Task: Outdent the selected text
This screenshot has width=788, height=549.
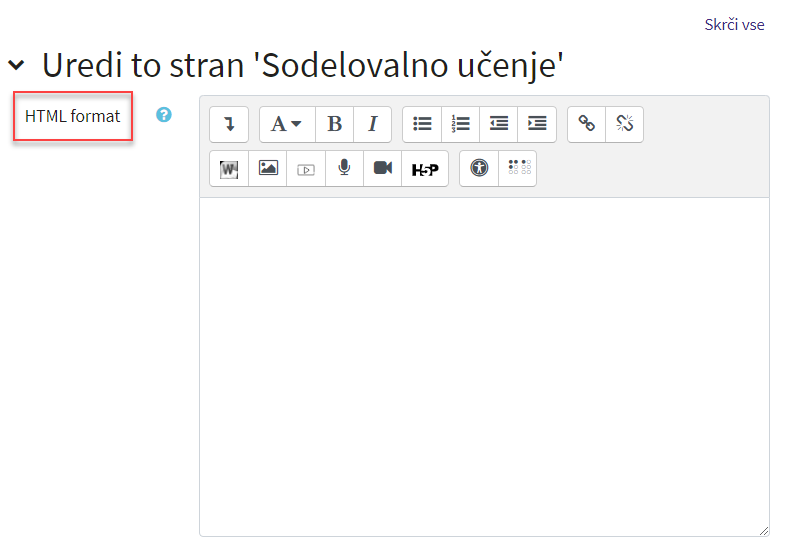Action: tap(498, 124)
